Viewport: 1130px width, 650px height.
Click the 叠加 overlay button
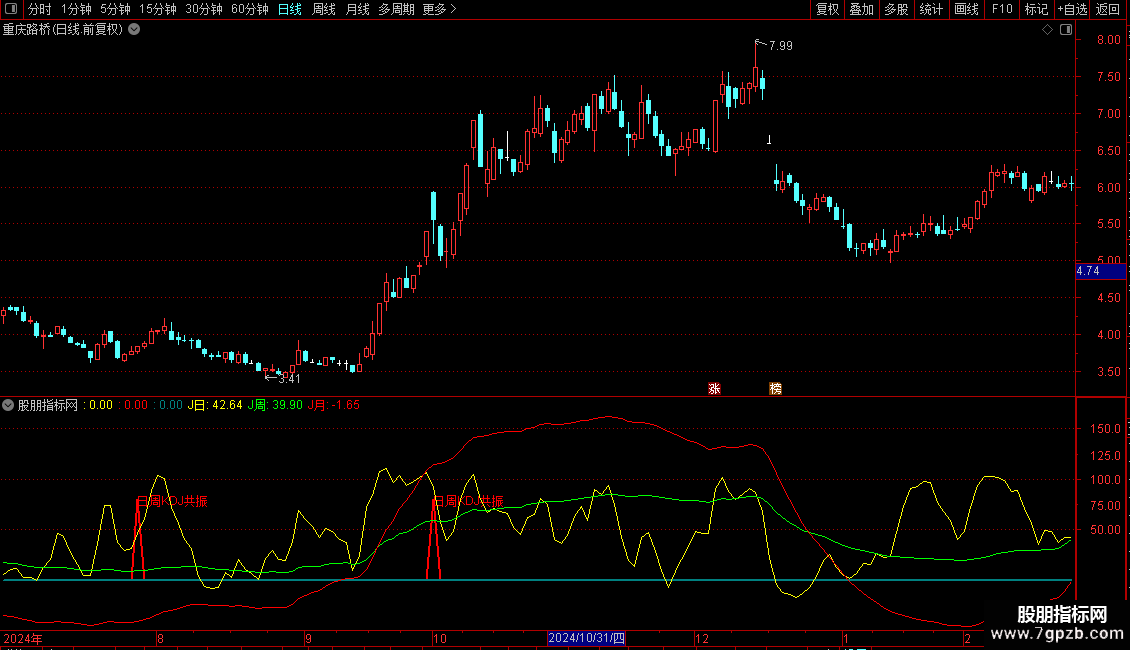pyautogui.click(x=862, y=9)
